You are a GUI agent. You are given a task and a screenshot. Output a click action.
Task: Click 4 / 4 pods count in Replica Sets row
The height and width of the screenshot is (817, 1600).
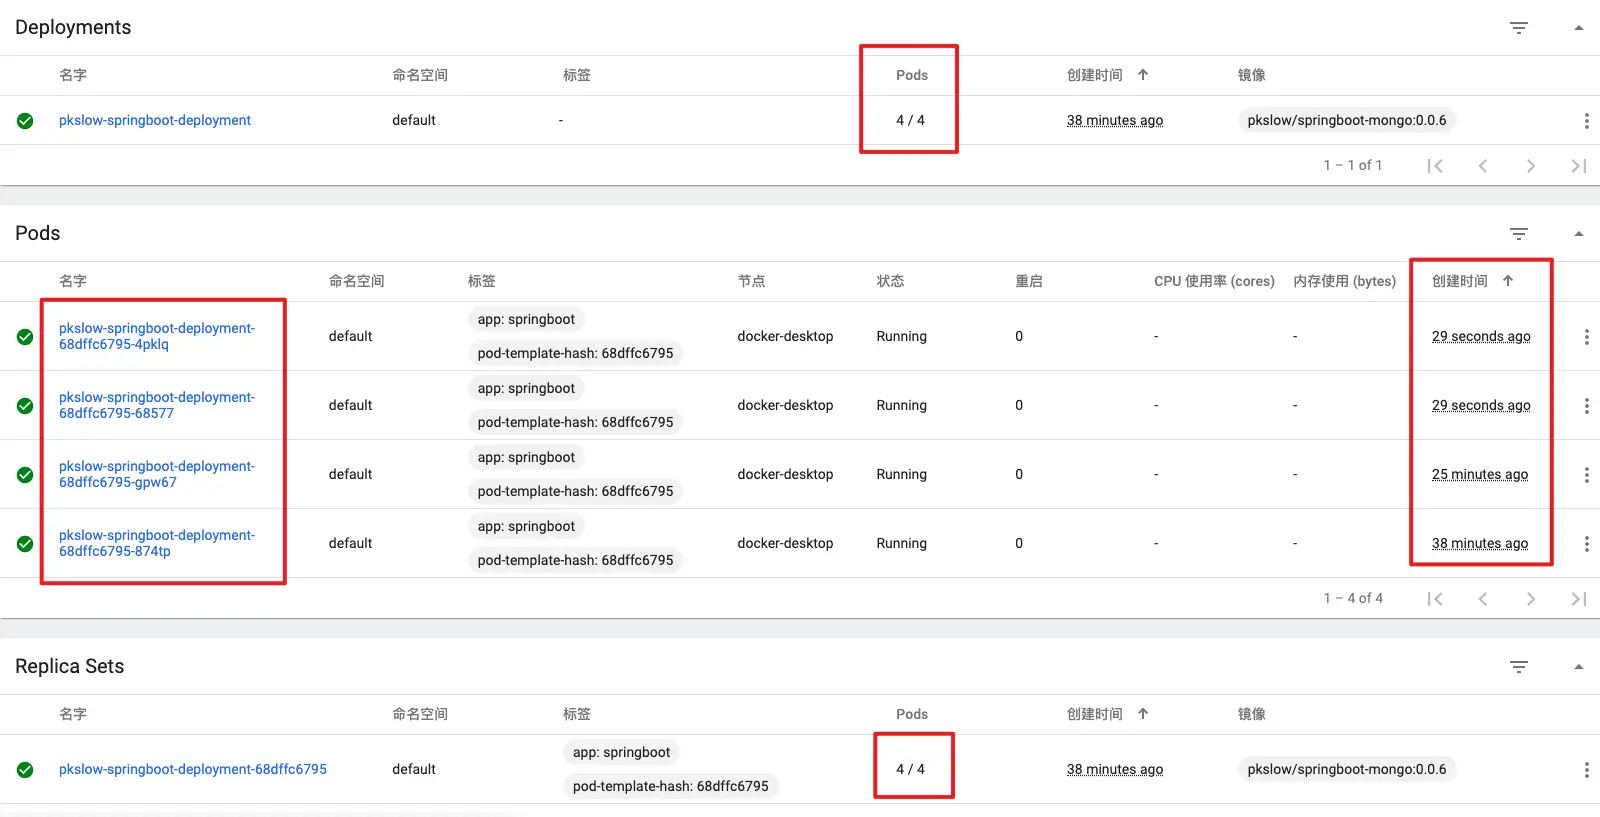click(910, 769)
